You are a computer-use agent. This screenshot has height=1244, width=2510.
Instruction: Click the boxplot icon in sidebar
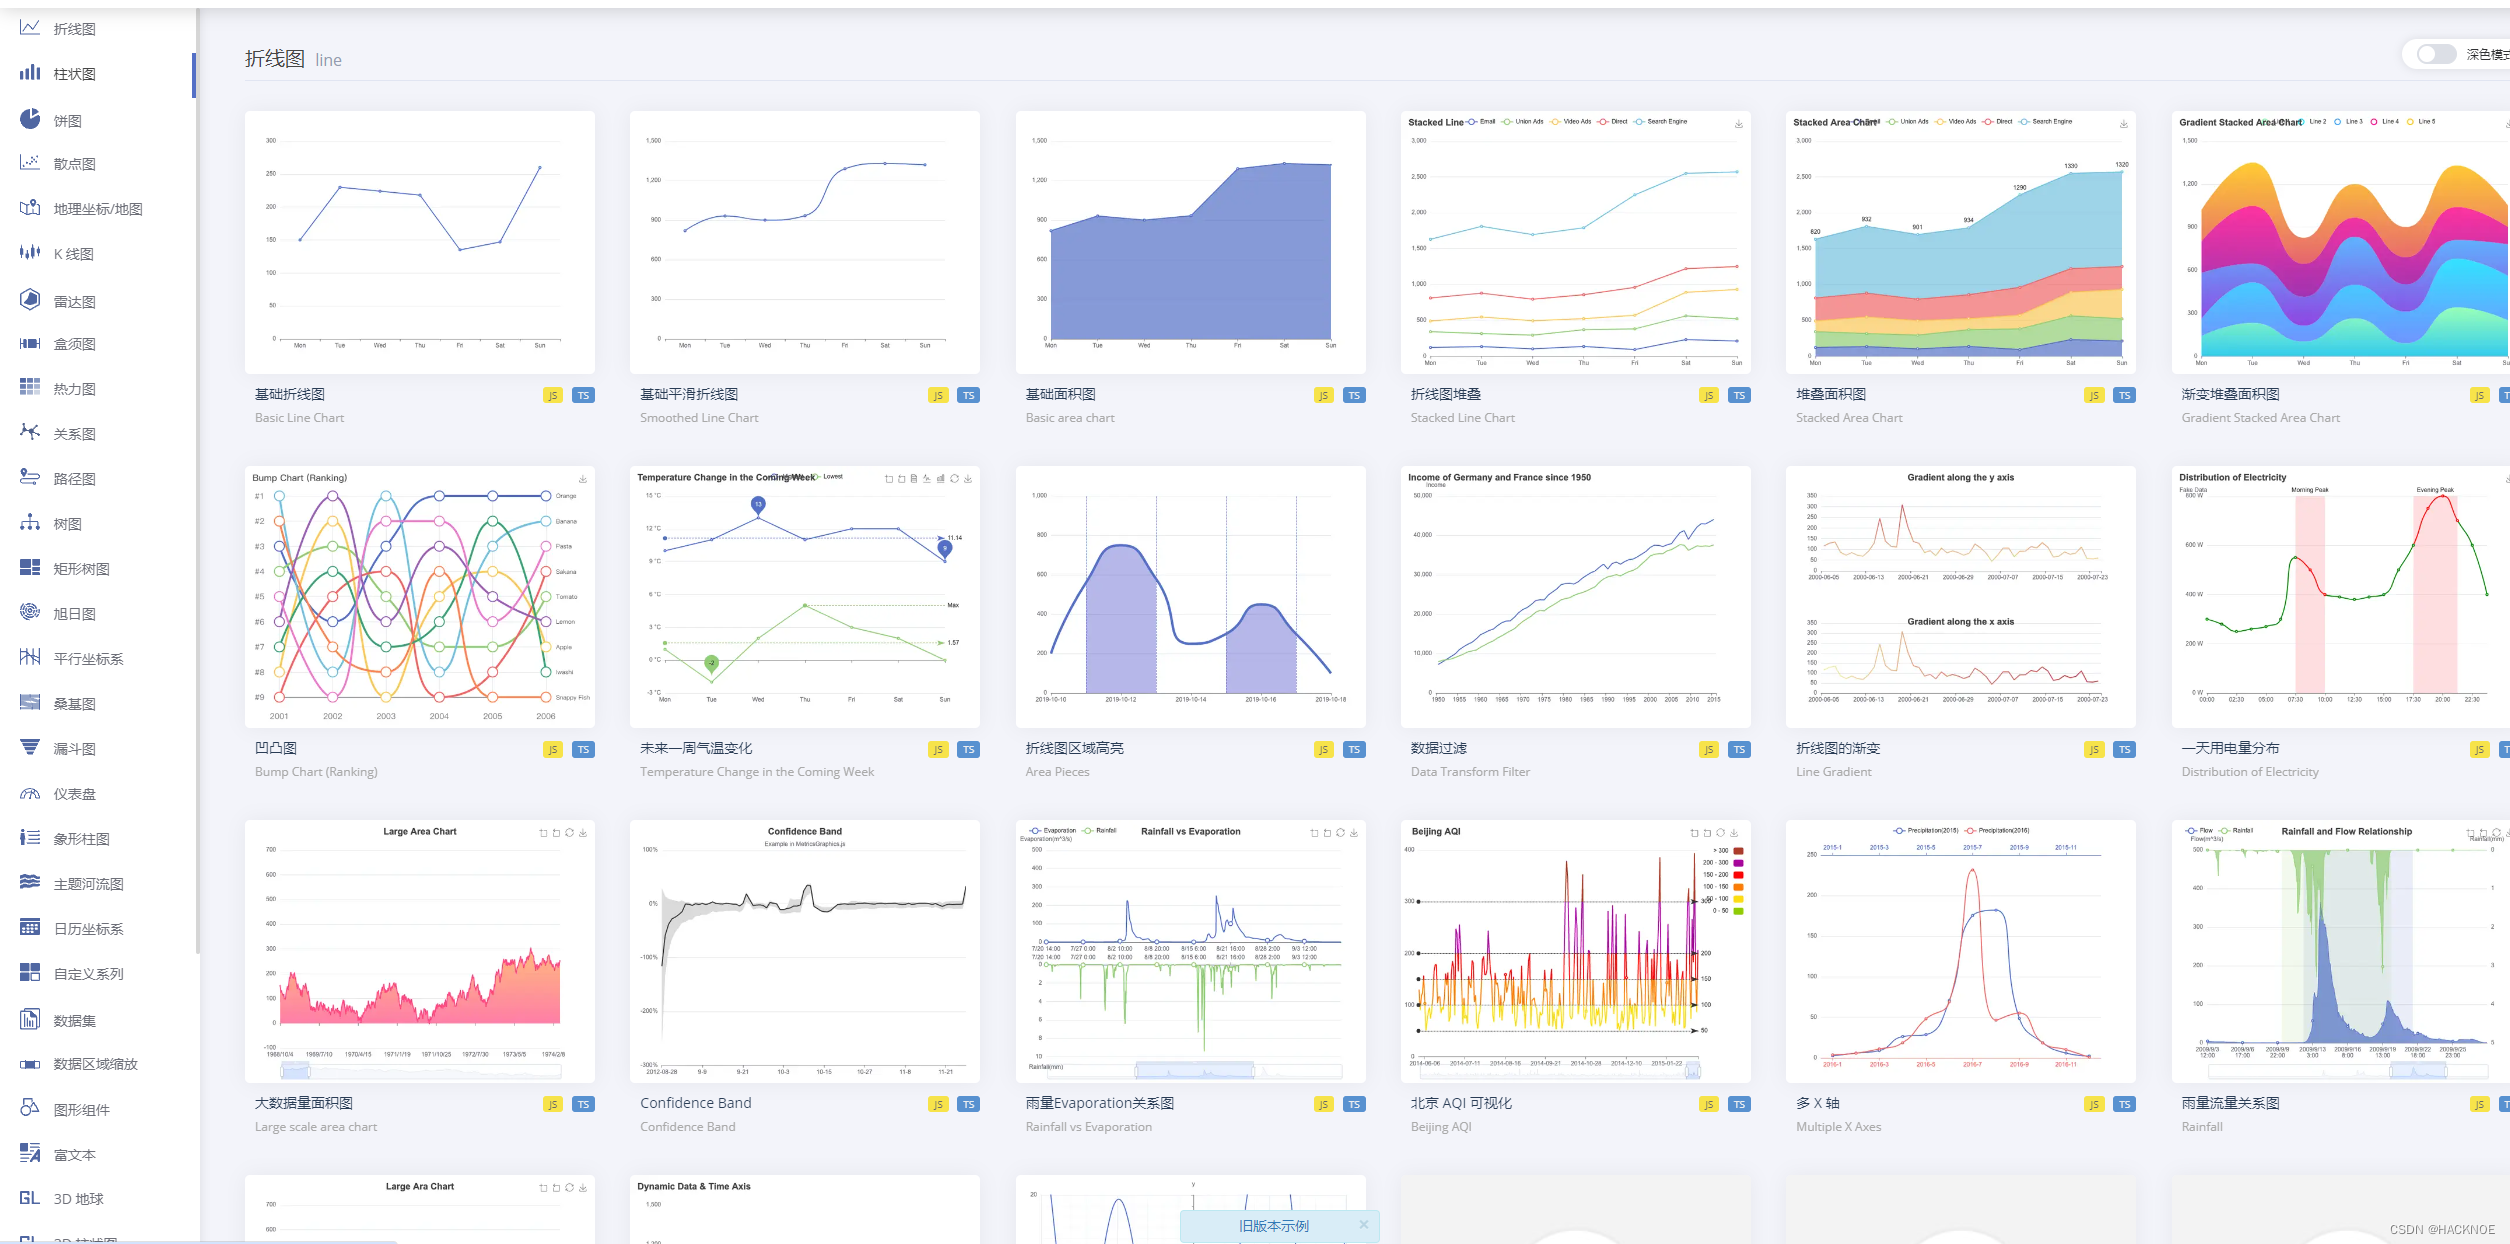coord(30,343)
